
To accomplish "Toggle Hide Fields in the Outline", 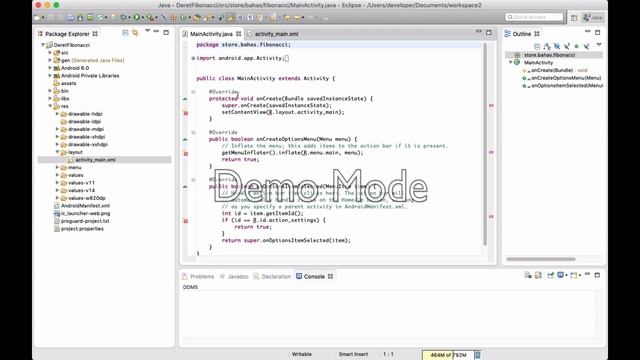I will click(557, 47).
